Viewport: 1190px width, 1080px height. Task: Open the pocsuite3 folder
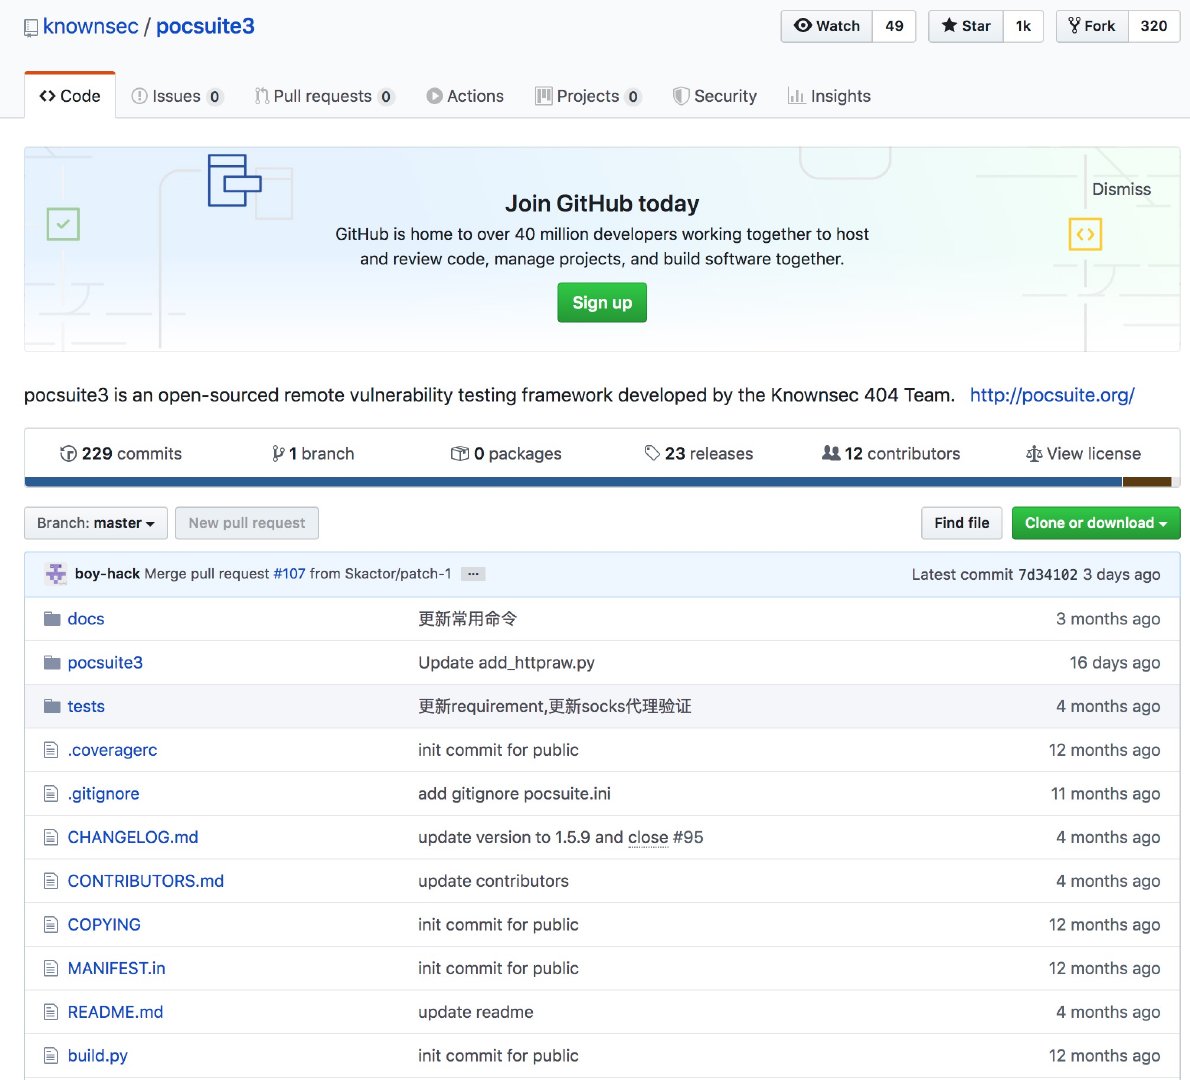105,663
